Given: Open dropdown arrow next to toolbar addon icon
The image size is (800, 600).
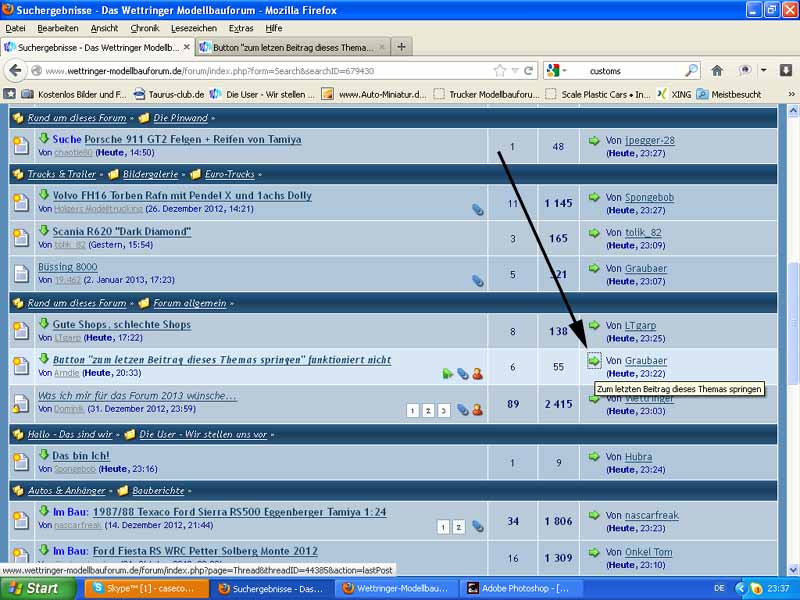Looking at the screenshot, I should pos(763,70).
